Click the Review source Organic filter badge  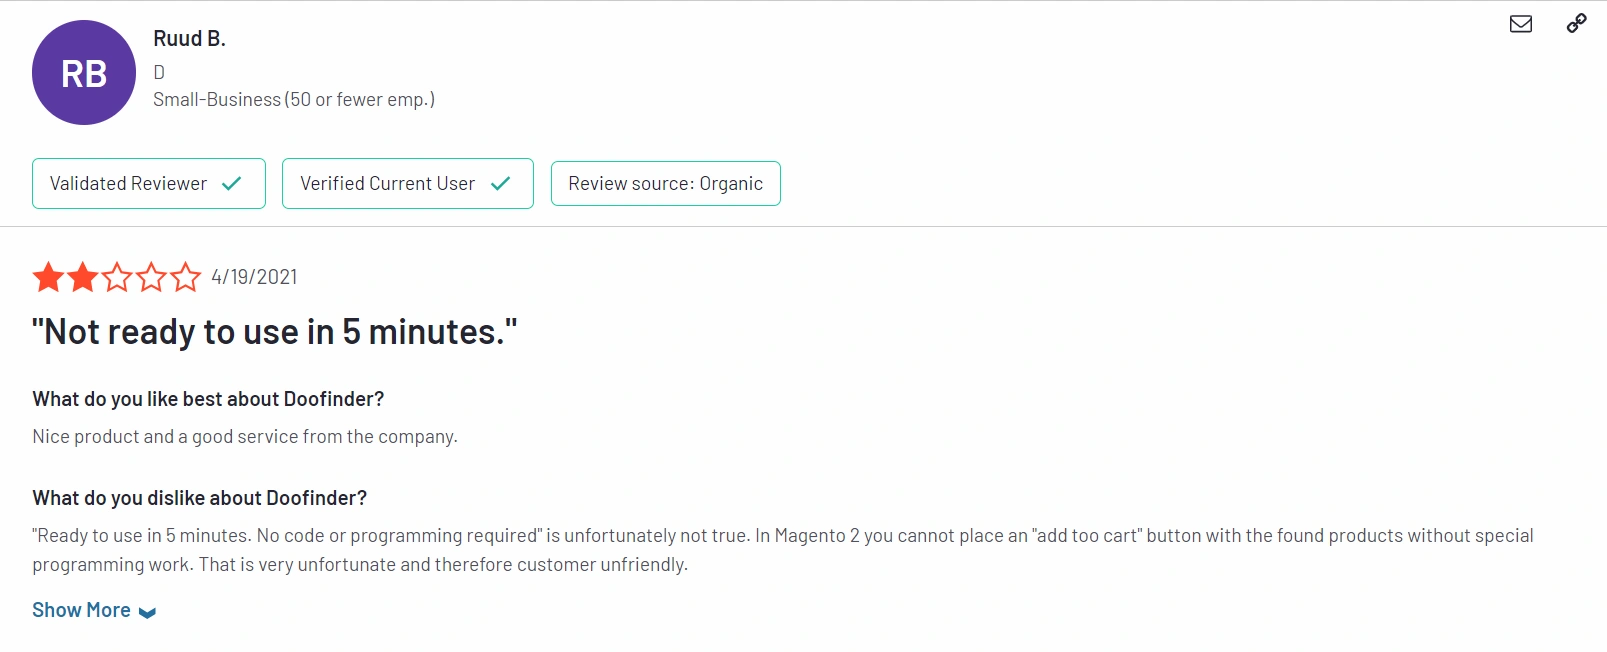tap(665, 183)
